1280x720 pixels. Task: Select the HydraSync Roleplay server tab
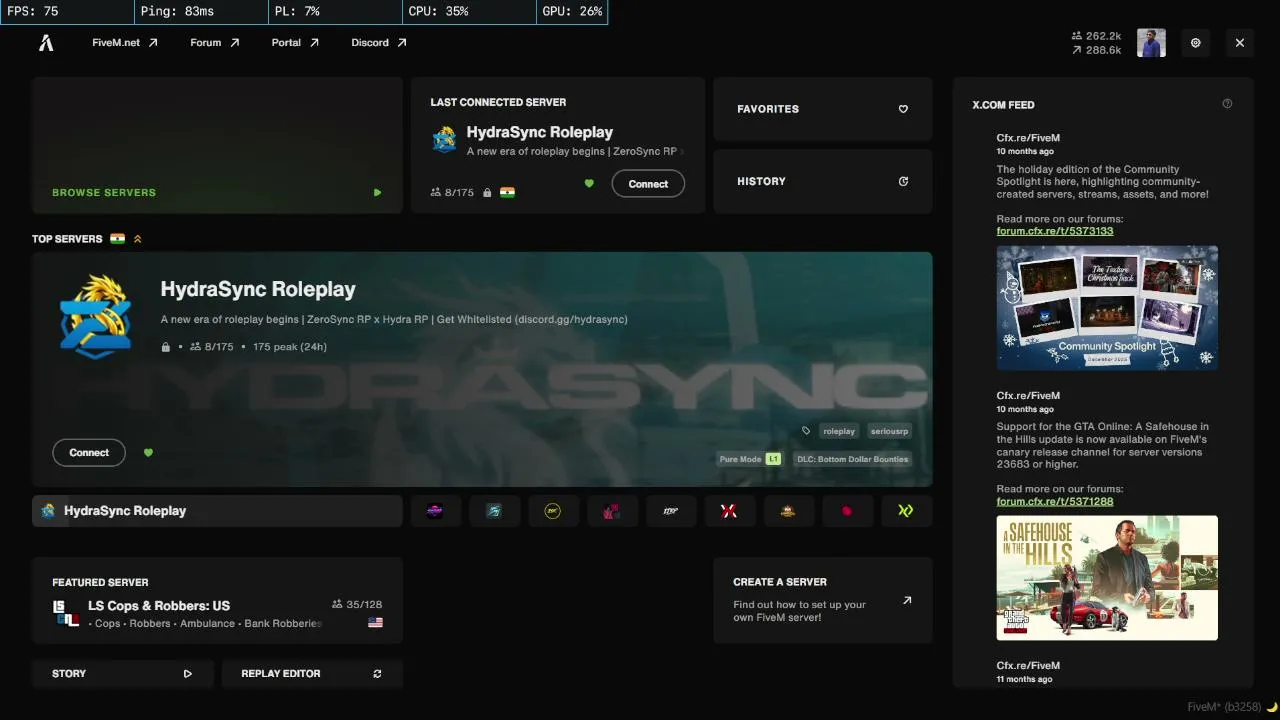click(217, 511)
